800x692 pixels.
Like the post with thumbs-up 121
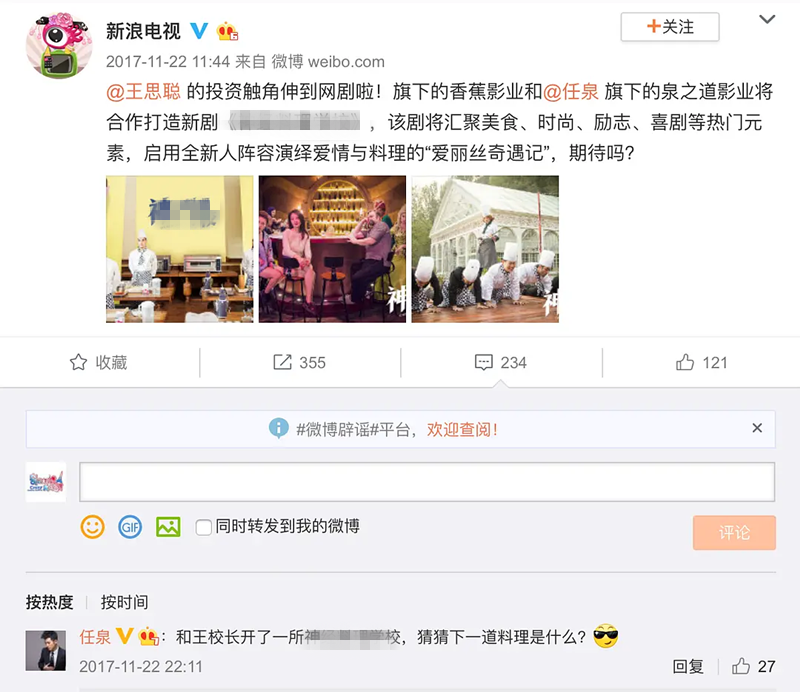tap(685, 362)
